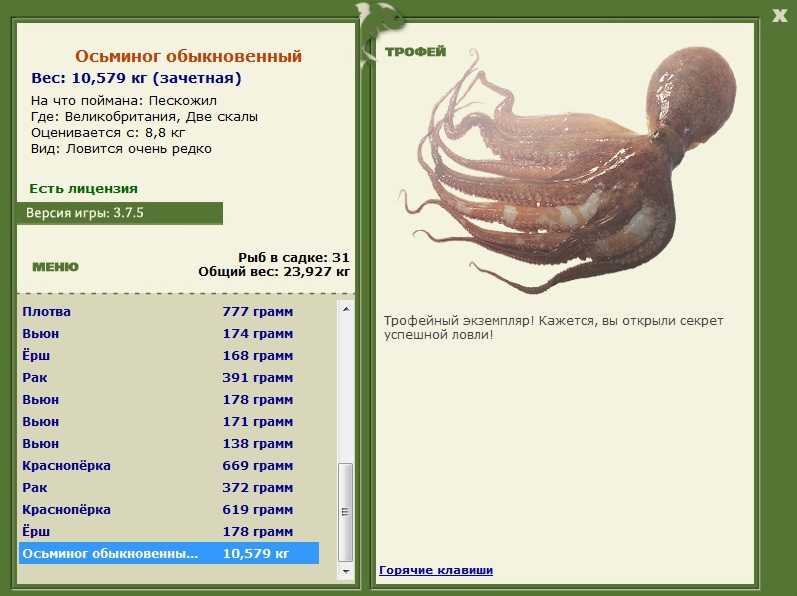Click the scrollbar down arrow in fish list
Screen dimensions: 797x596
point(346,571)
